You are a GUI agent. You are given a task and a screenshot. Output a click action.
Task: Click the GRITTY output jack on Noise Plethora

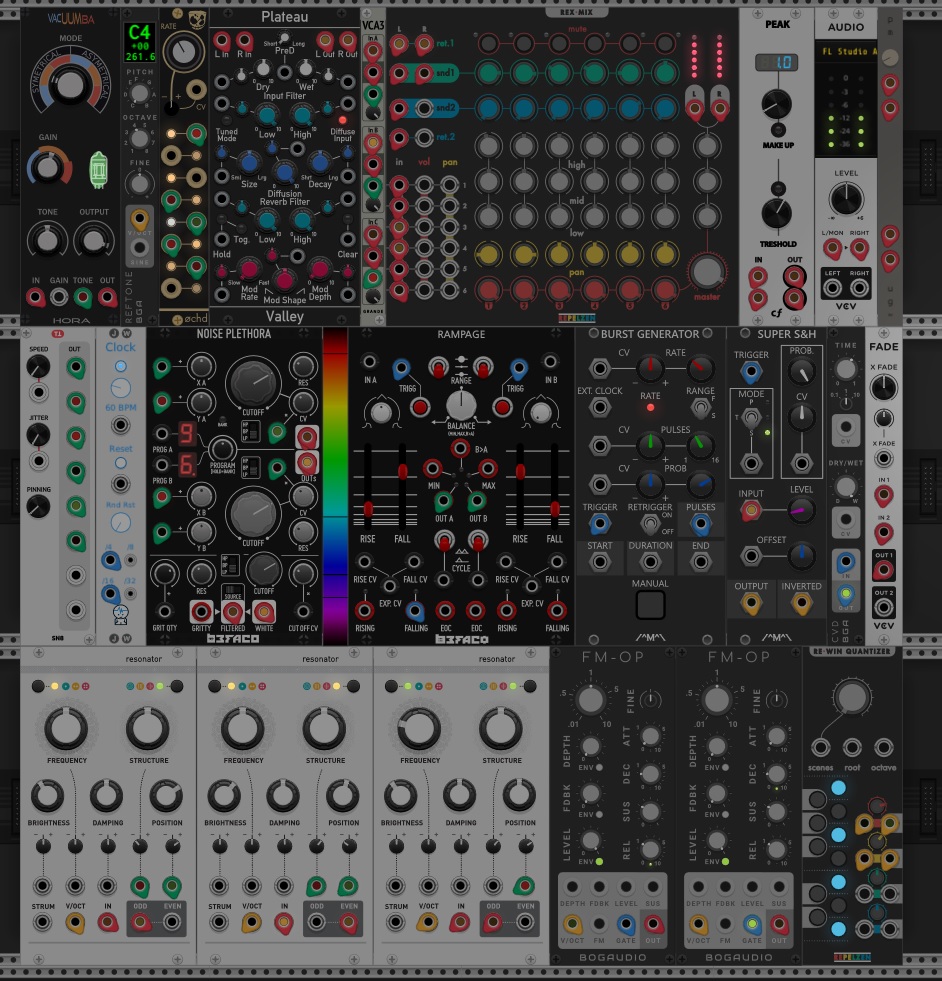tap(201, 612)
